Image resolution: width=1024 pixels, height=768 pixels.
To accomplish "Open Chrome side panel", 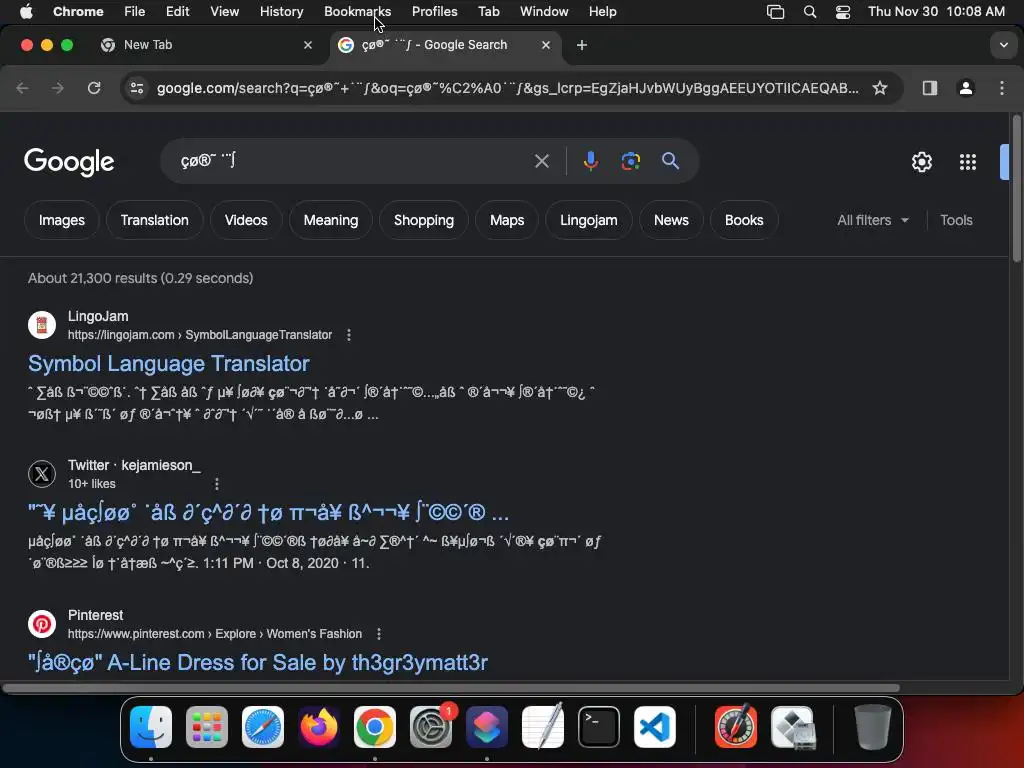I will coord(929,88).
